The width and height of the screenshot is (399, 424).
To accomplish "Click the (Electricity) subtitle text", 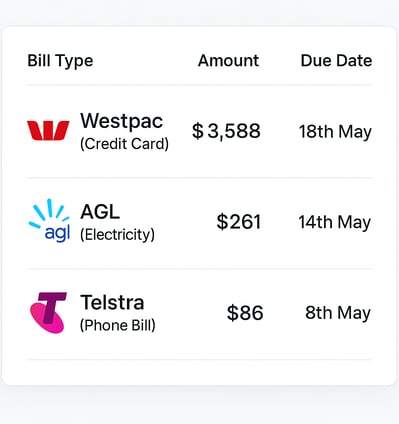I will [x=117, y=235].
